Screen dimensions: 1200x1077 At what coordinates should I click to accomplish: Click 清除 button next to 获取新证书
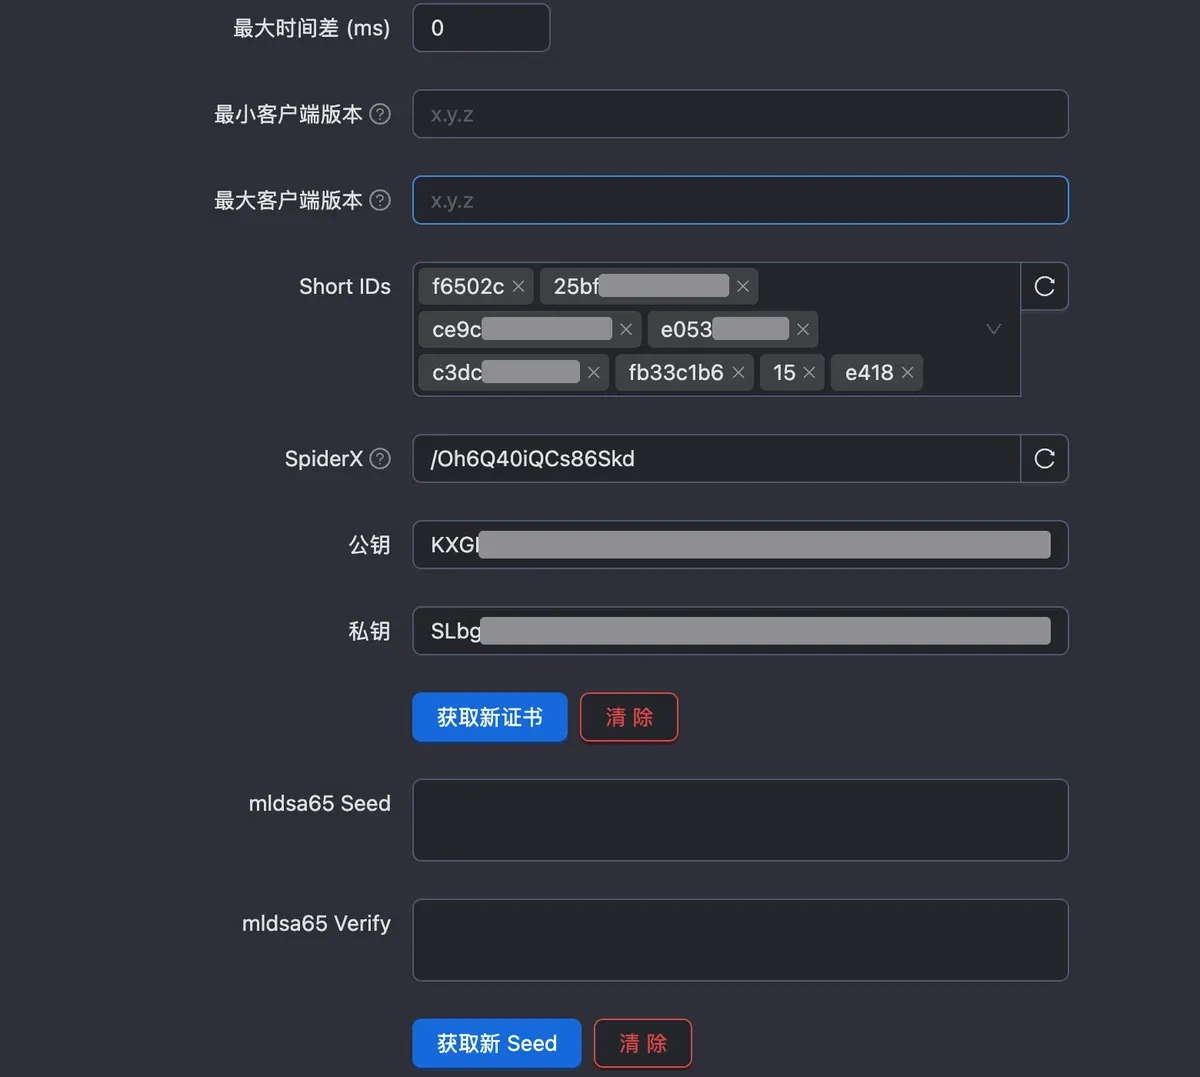click(629, 717)
